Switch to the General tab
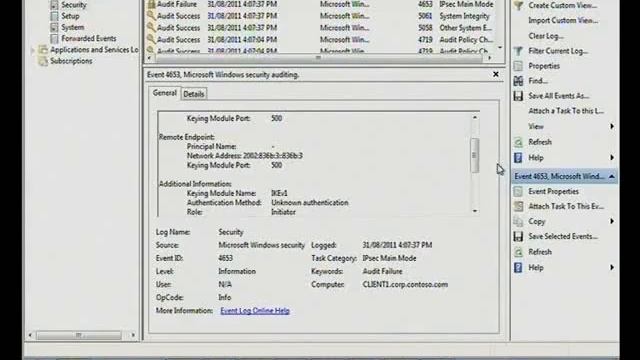 164,93
